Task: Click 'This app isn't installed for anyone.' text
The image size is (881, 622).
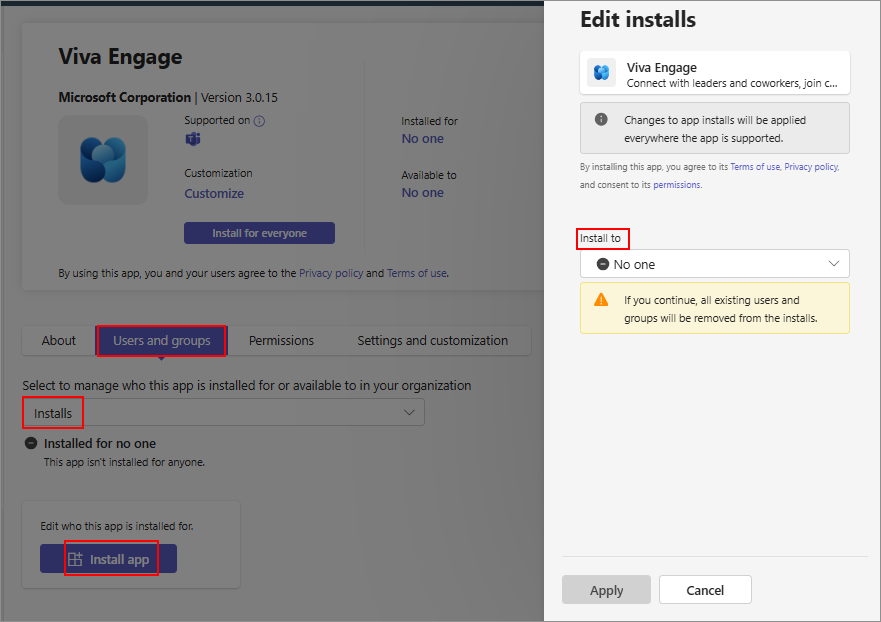Action: 124,462
